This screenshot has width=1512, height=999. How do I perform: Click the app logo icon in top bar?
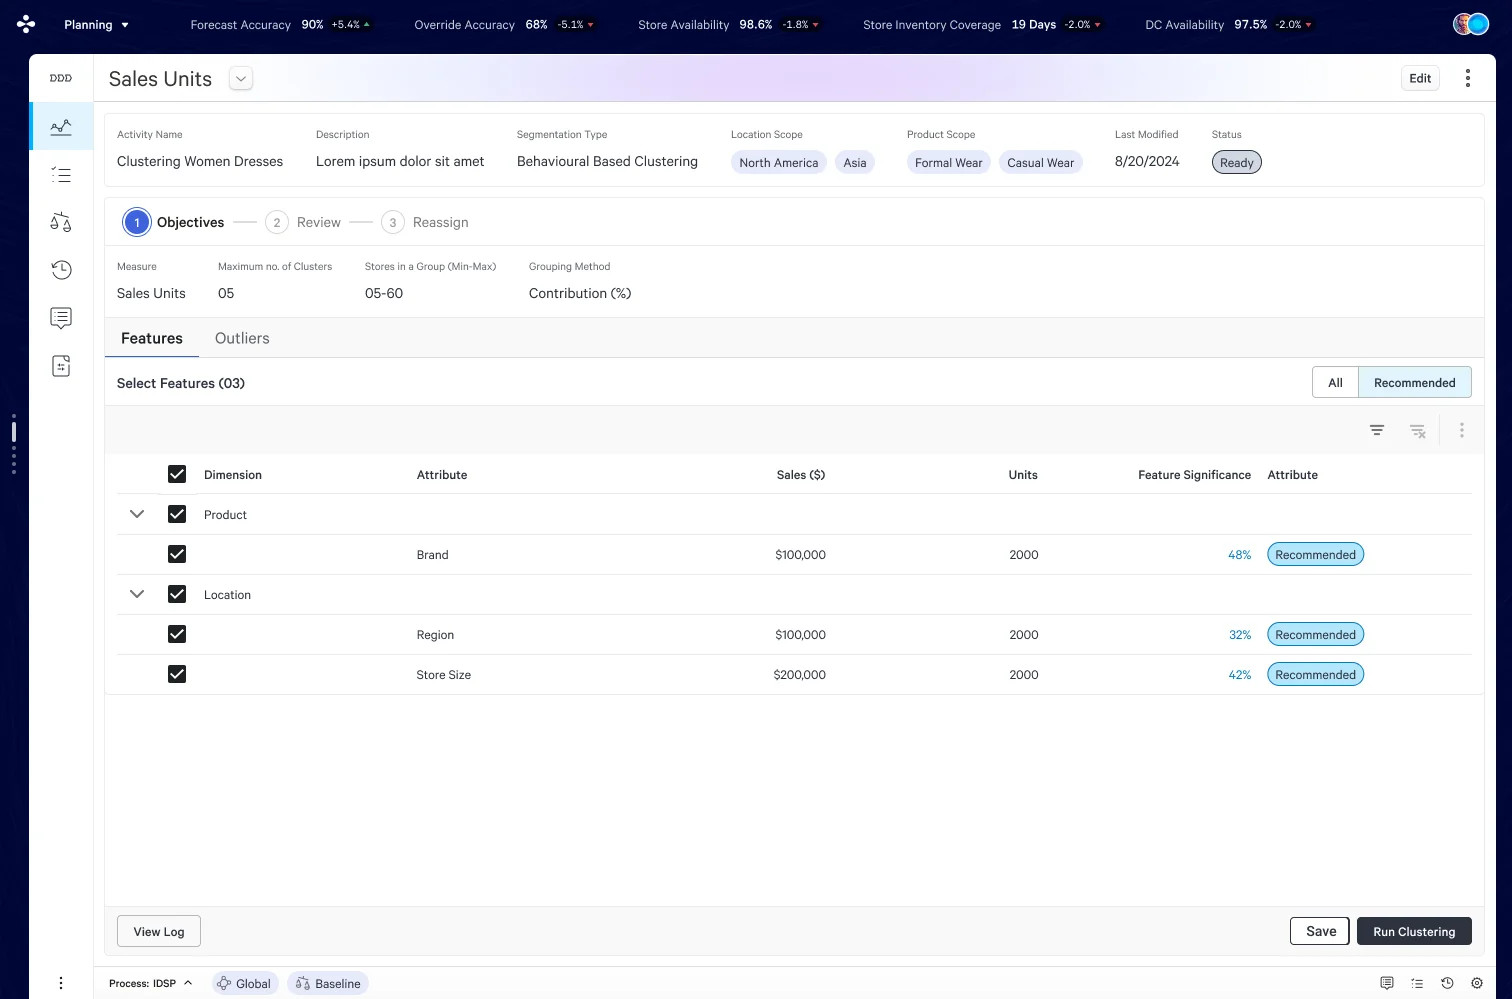click(x=26, y=24)
